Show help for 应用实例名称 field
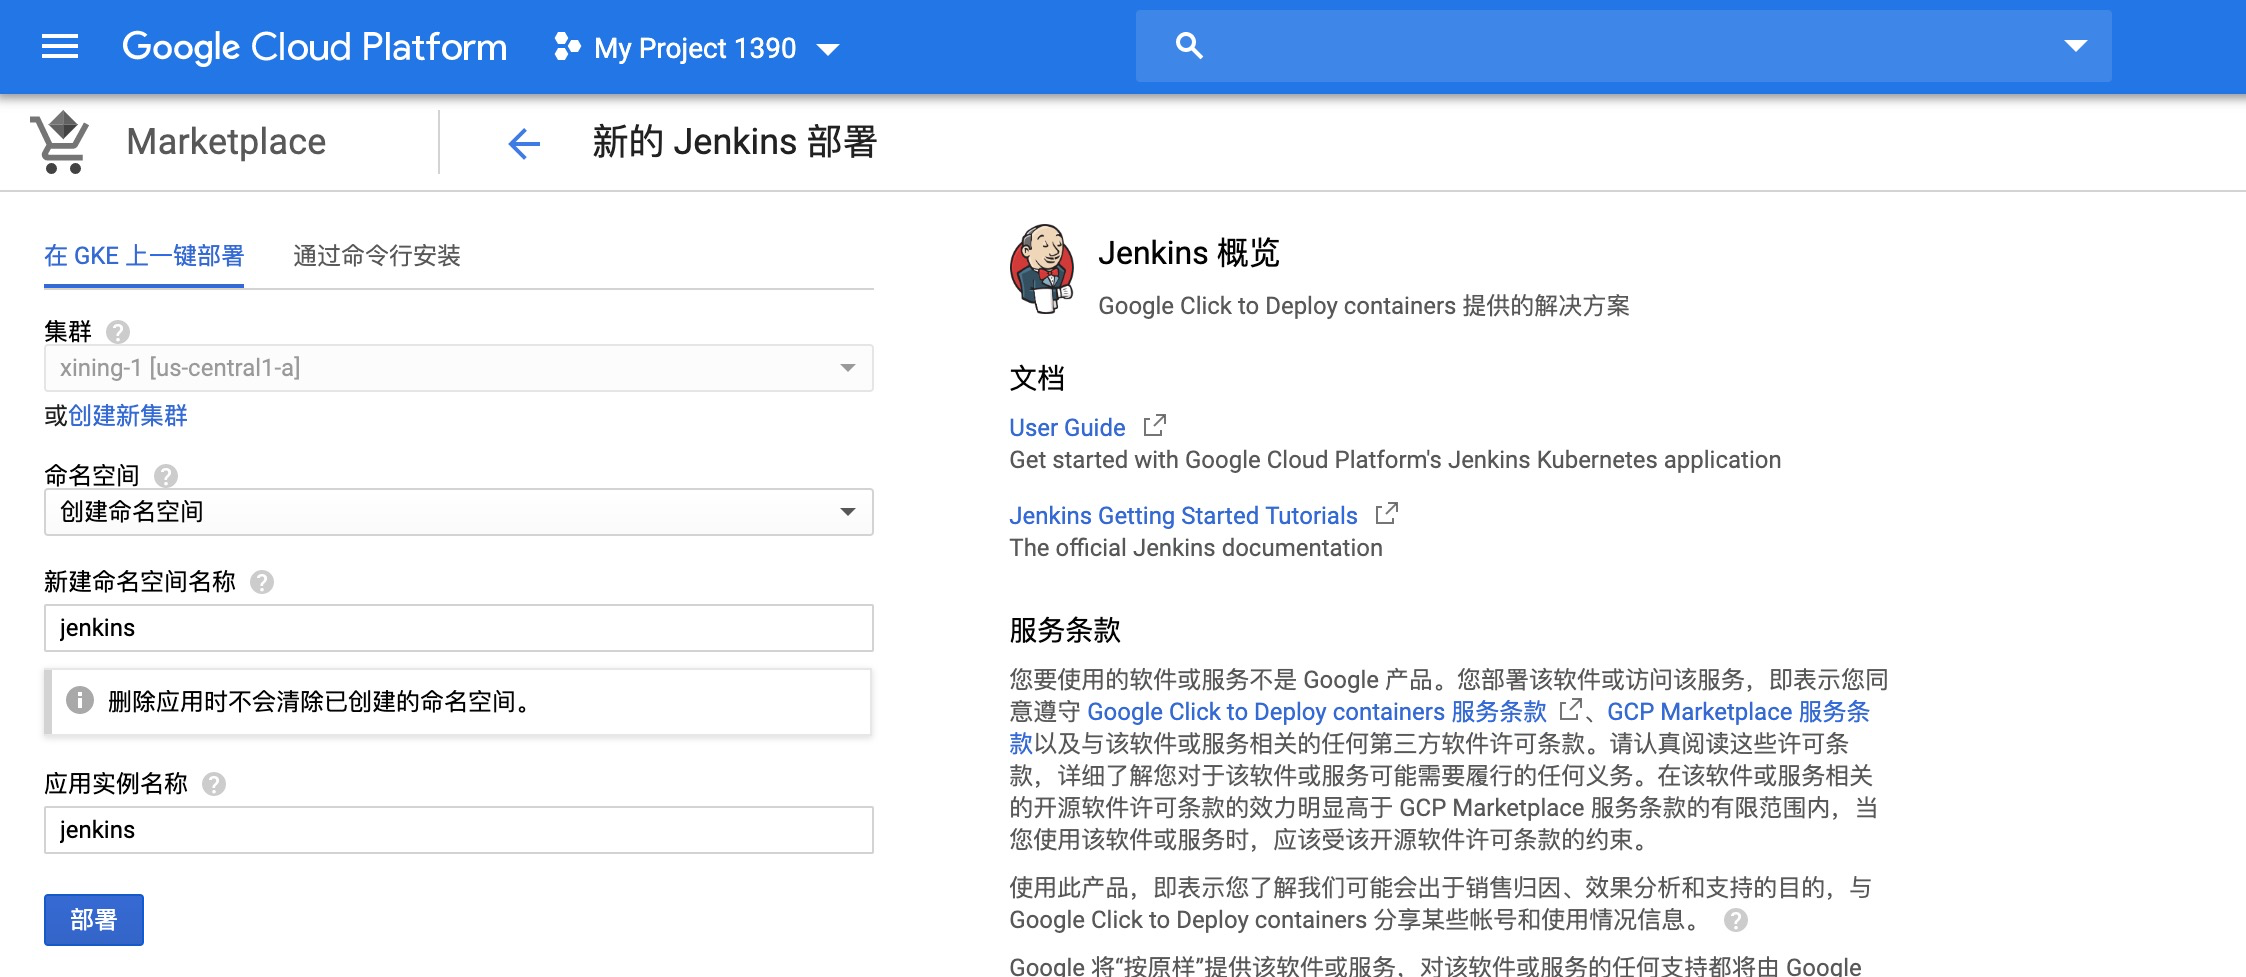The height and width of the screenshot is (977, 2246). click(214, 784)
